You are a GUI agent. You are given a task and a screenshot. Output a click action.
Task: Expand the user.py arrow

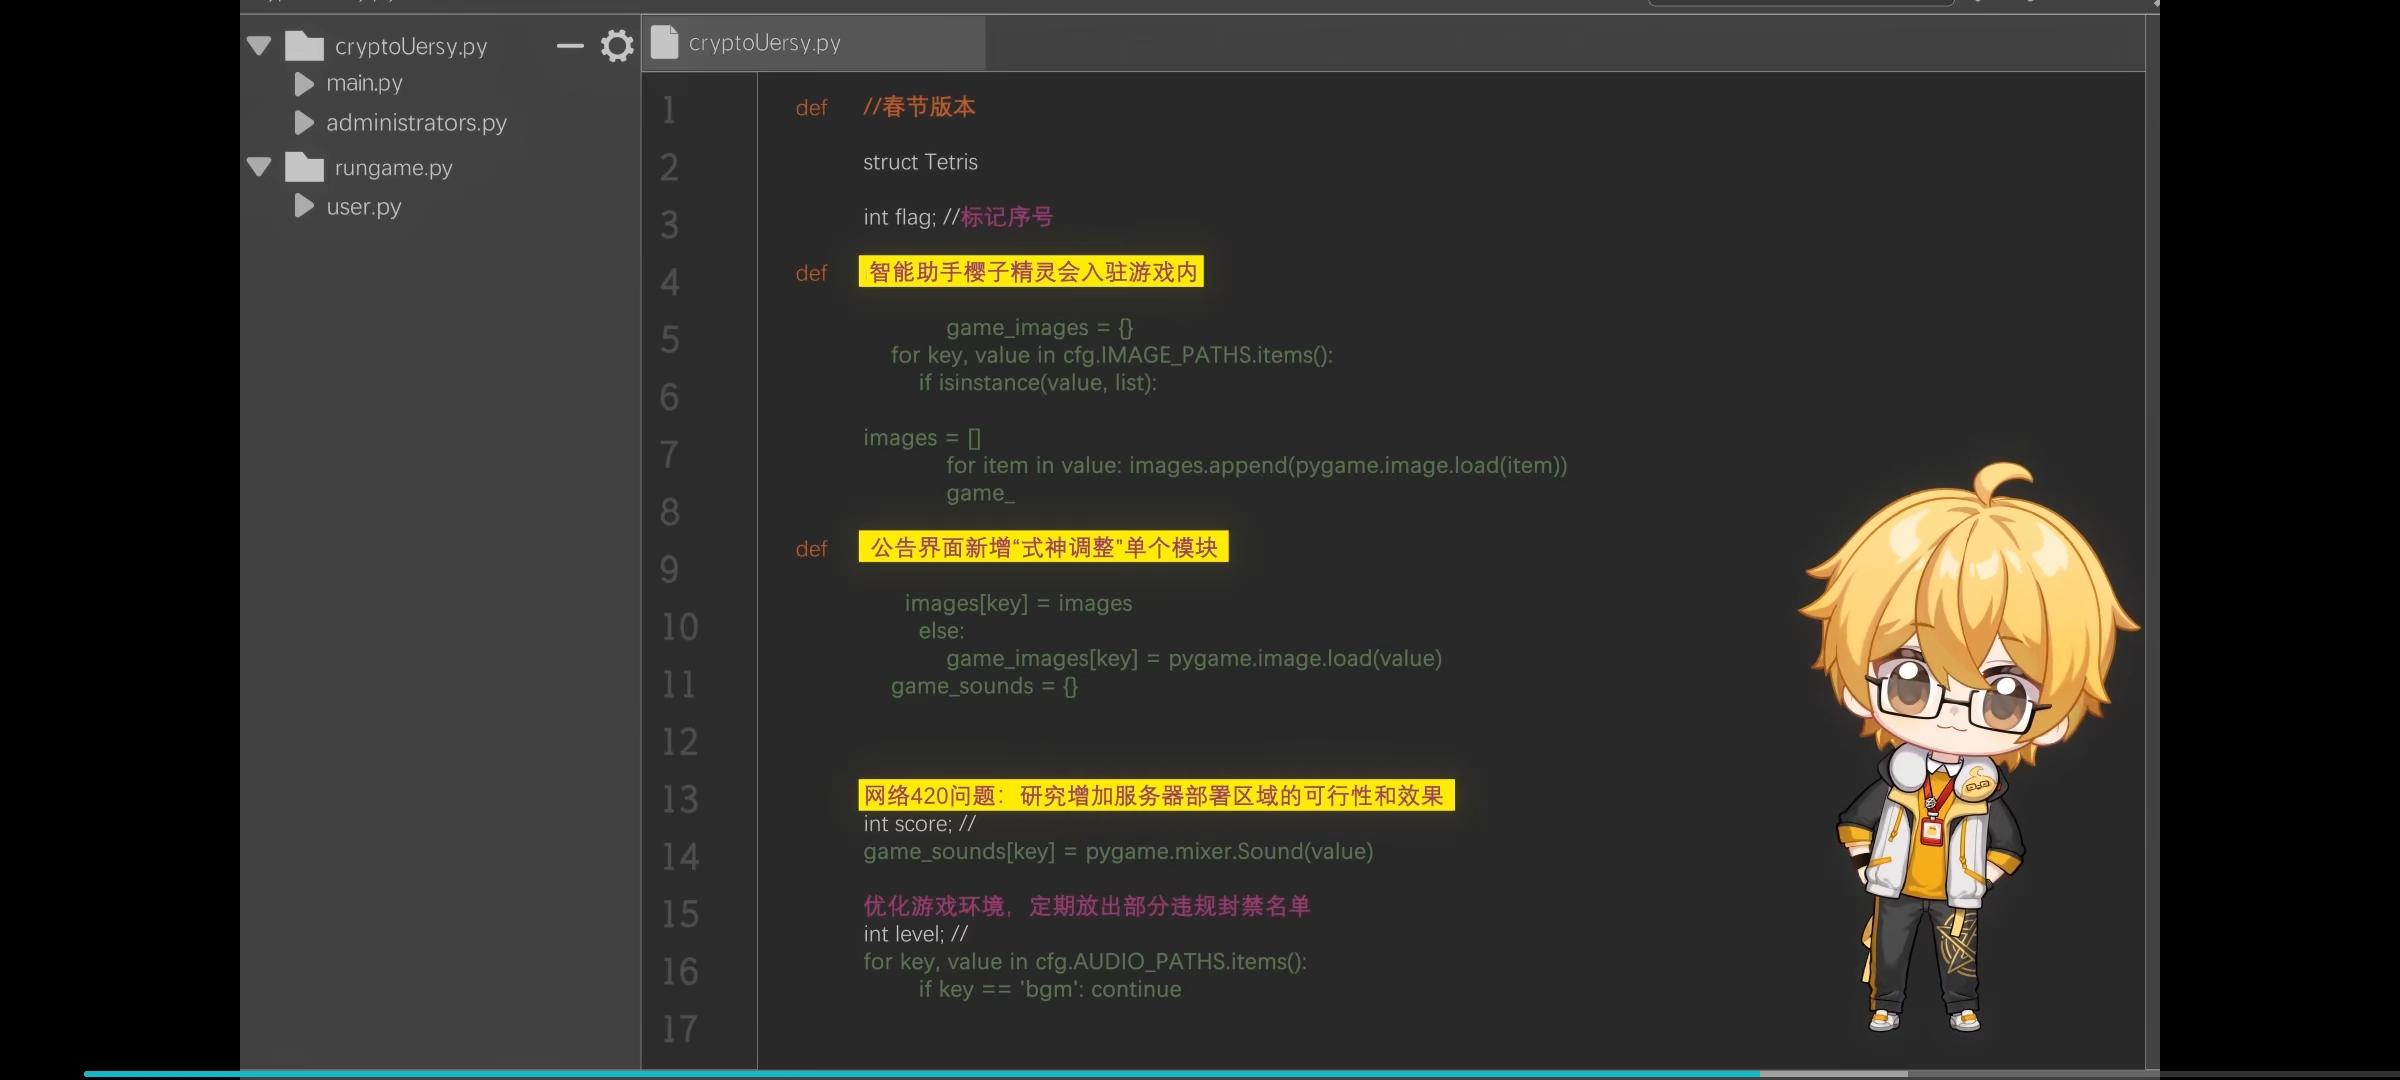pyautogui.click(x=304, y=206)
